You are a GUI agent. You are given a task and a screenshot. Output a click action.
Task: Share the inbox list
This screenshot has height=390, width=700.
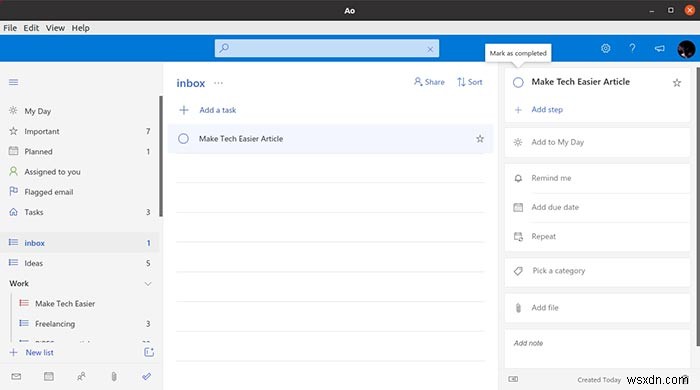coord(429,82)
